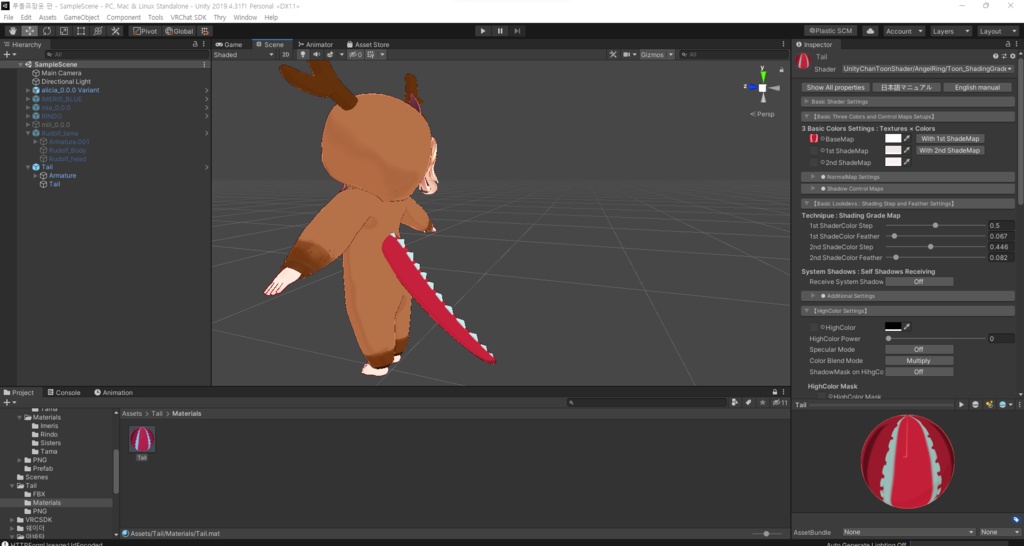The width and height of the screenshot is (1024, 546).
Task: Select the Hand tool in toolbar
Action: (12, 31)
